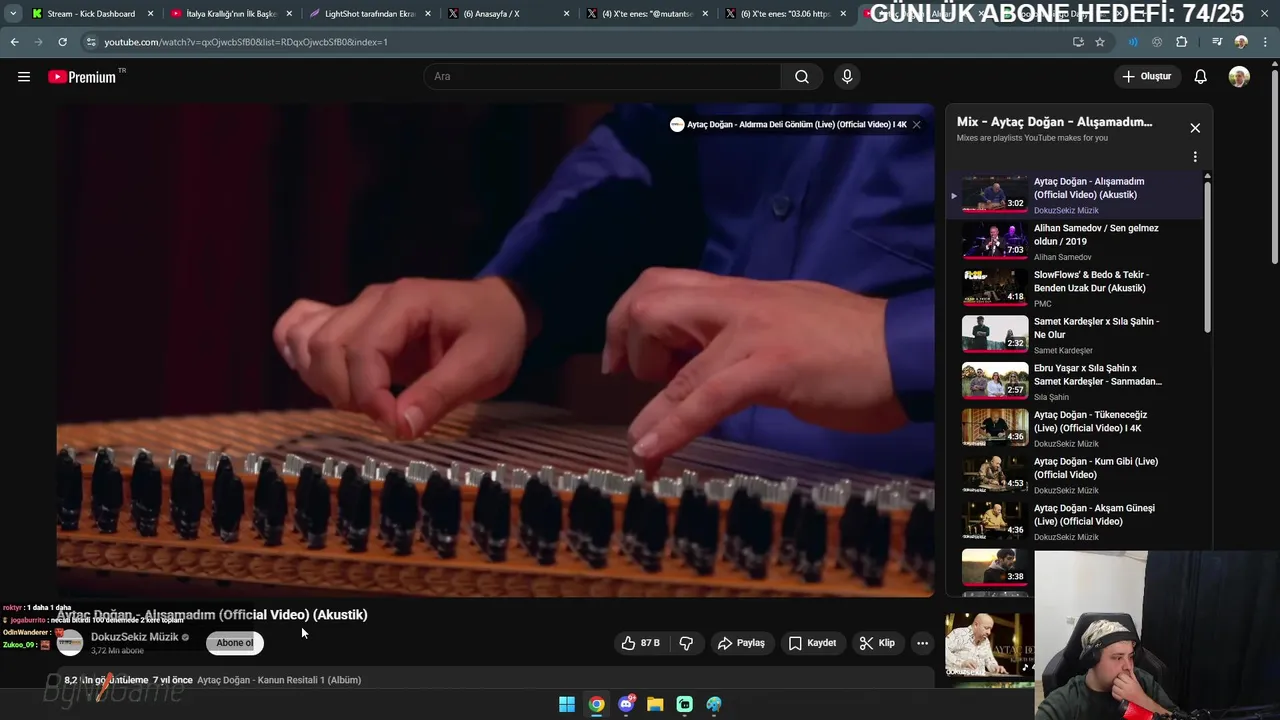Viewport: 1280px width, 720px height.
Task: Close the Stream - Kick Dashboard tab
Action: 151,14
